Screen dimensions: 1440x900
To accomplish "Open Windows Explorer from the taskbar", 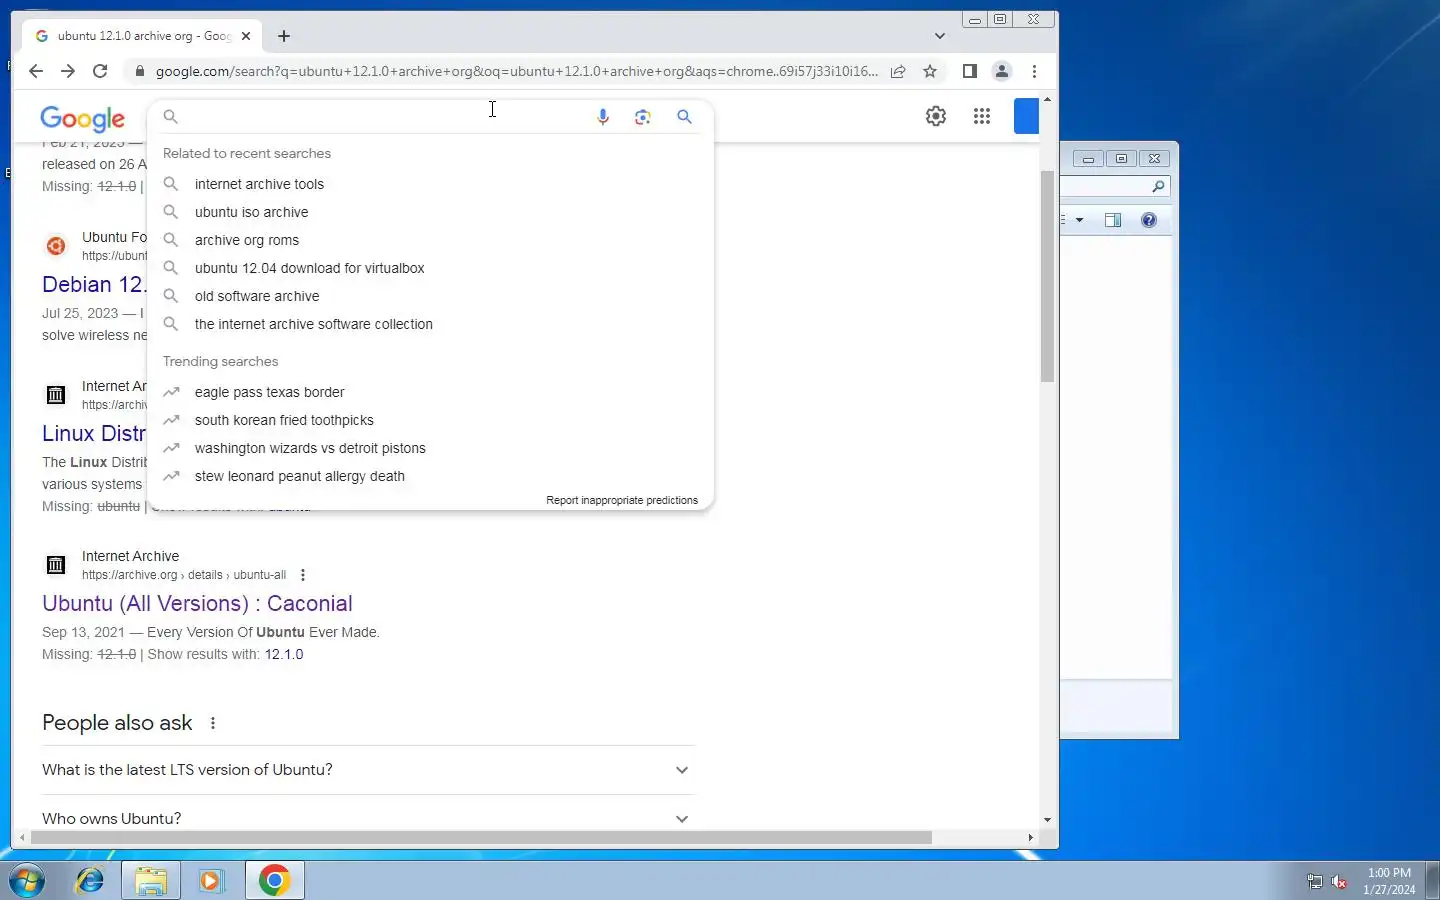I will tap(151, 880).
